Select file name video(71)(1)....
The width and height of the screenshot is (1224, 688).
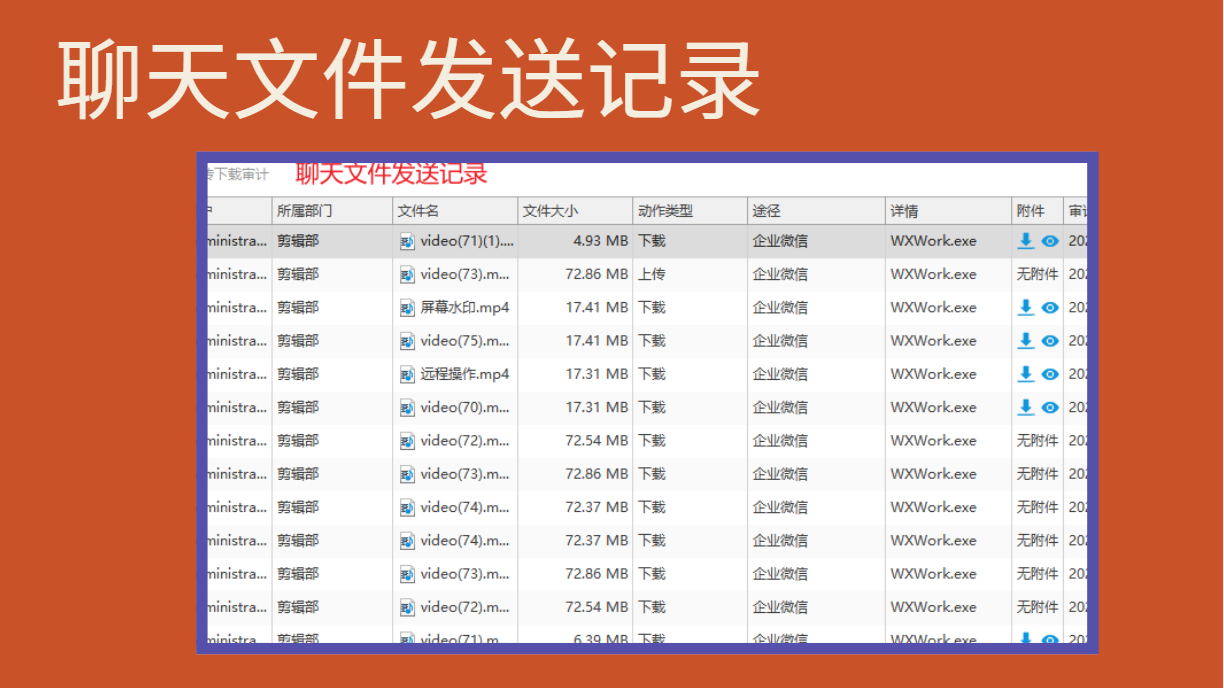coord(467,241)
